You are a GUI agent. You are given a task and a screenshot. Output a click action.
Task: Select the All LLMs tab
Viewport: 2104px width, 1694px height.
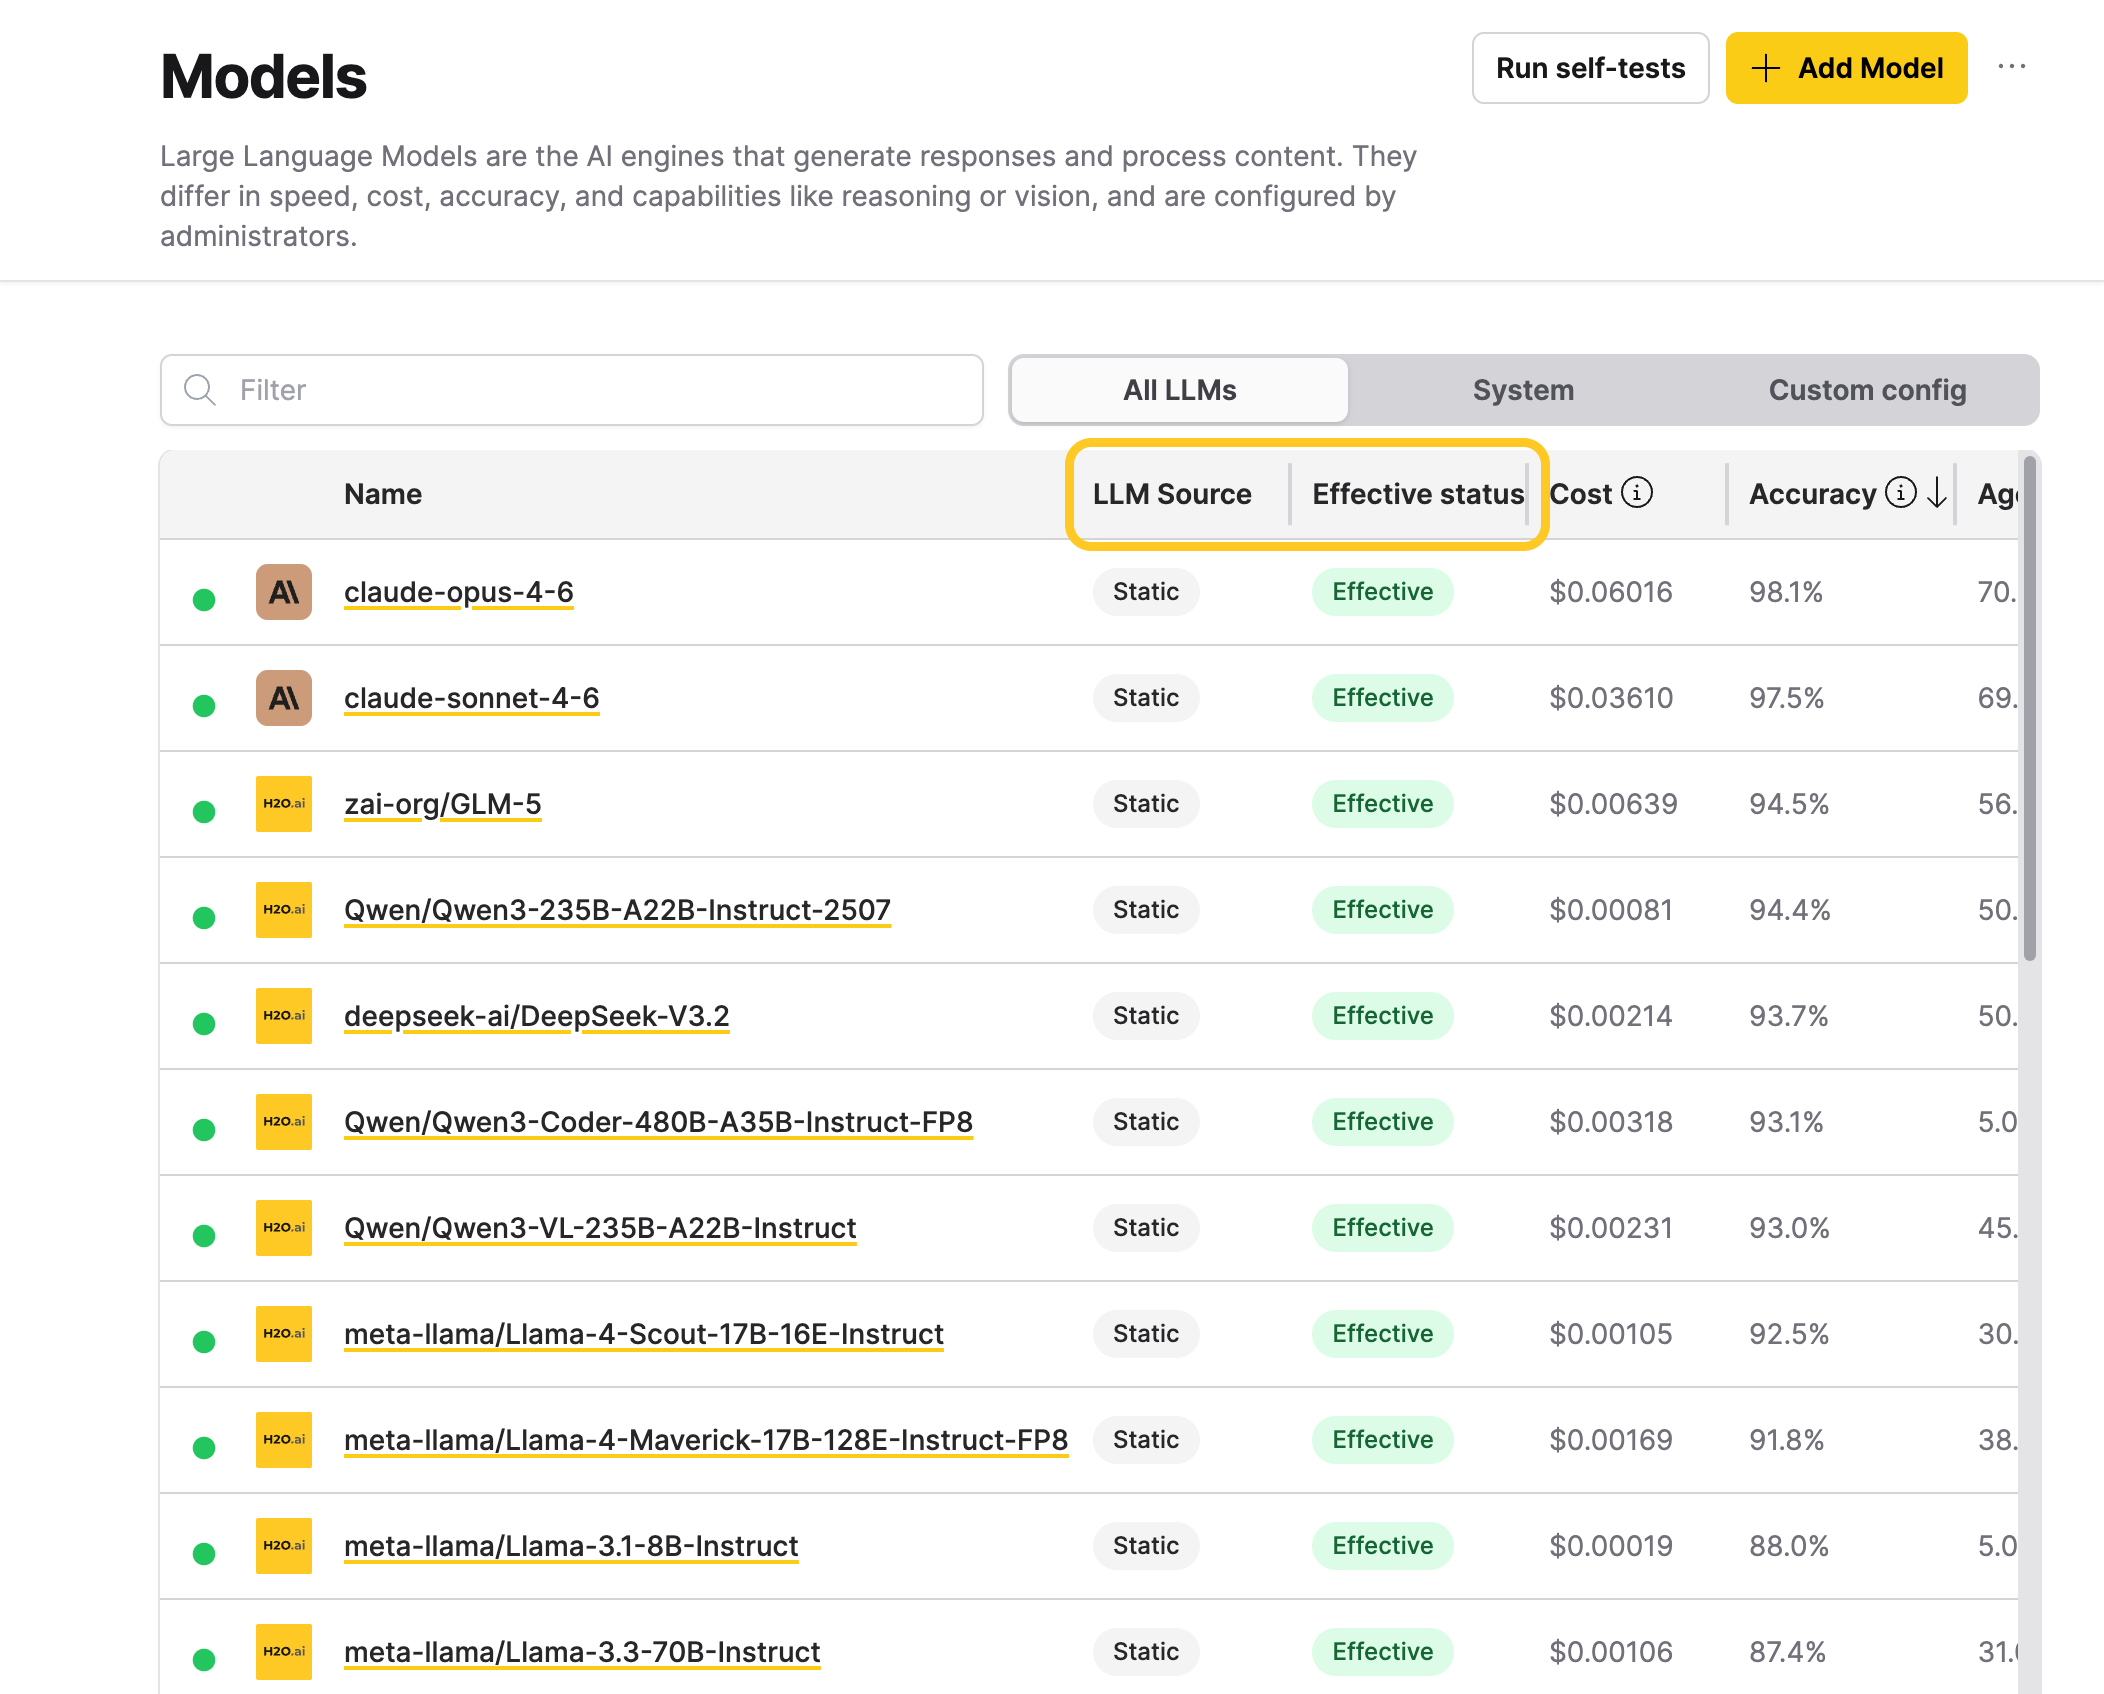(x=1179, y=390)
